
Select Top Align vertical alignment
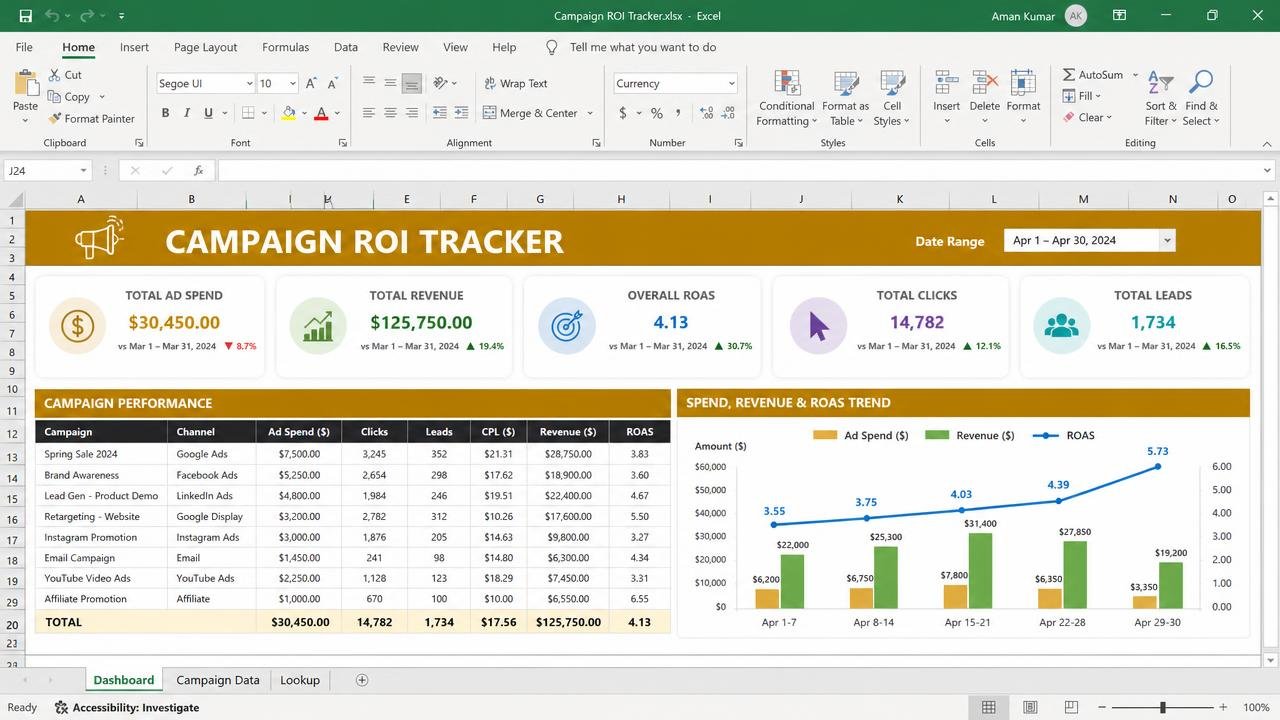point(369,83)
